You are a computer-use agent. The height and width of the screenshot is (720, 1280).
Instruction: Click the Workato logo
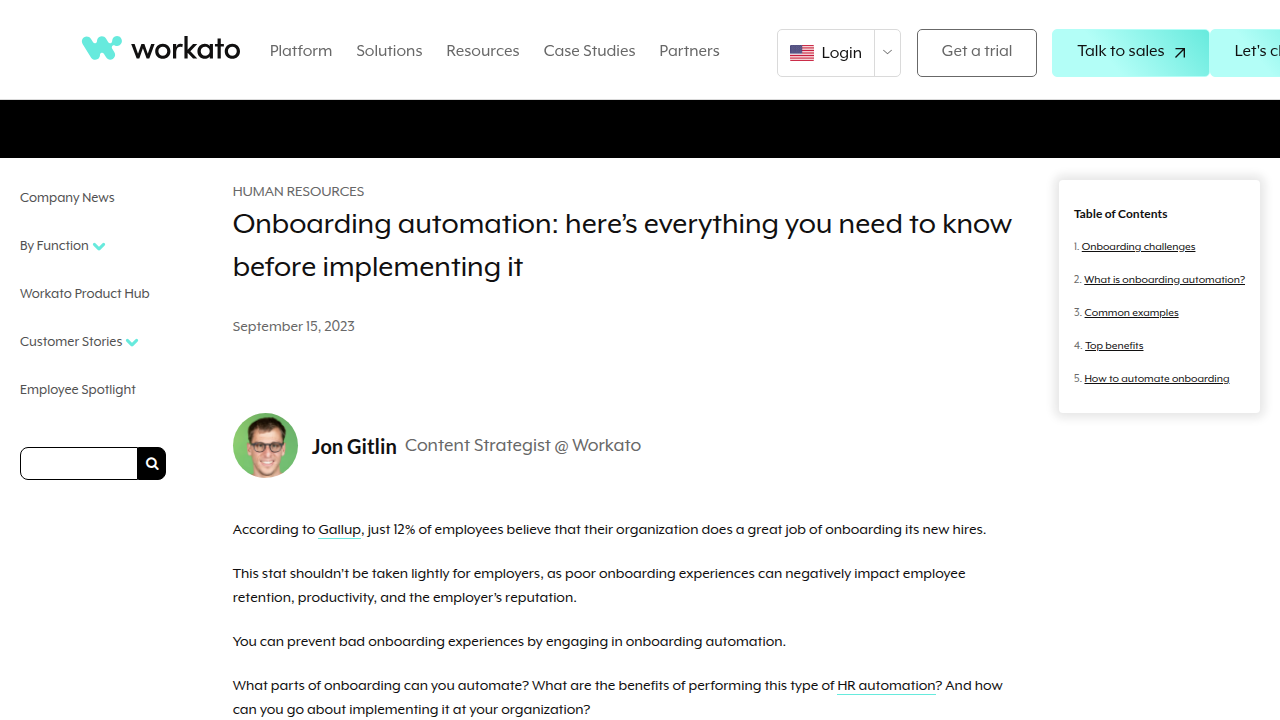pyautogui.click(x=161, y=48)
